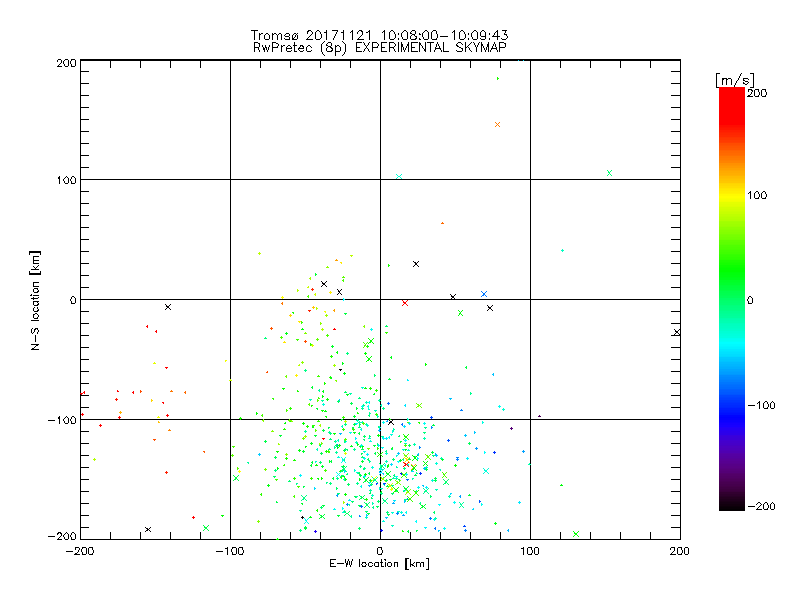
Task: Select the isolated orange dot near E-W 40, N-S 65
Action: [442, 223]
